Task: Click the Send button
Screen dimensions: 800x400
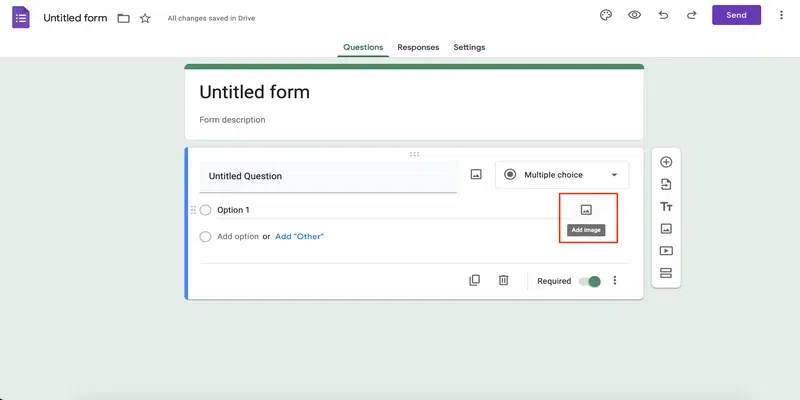Action: pos(736,15)
